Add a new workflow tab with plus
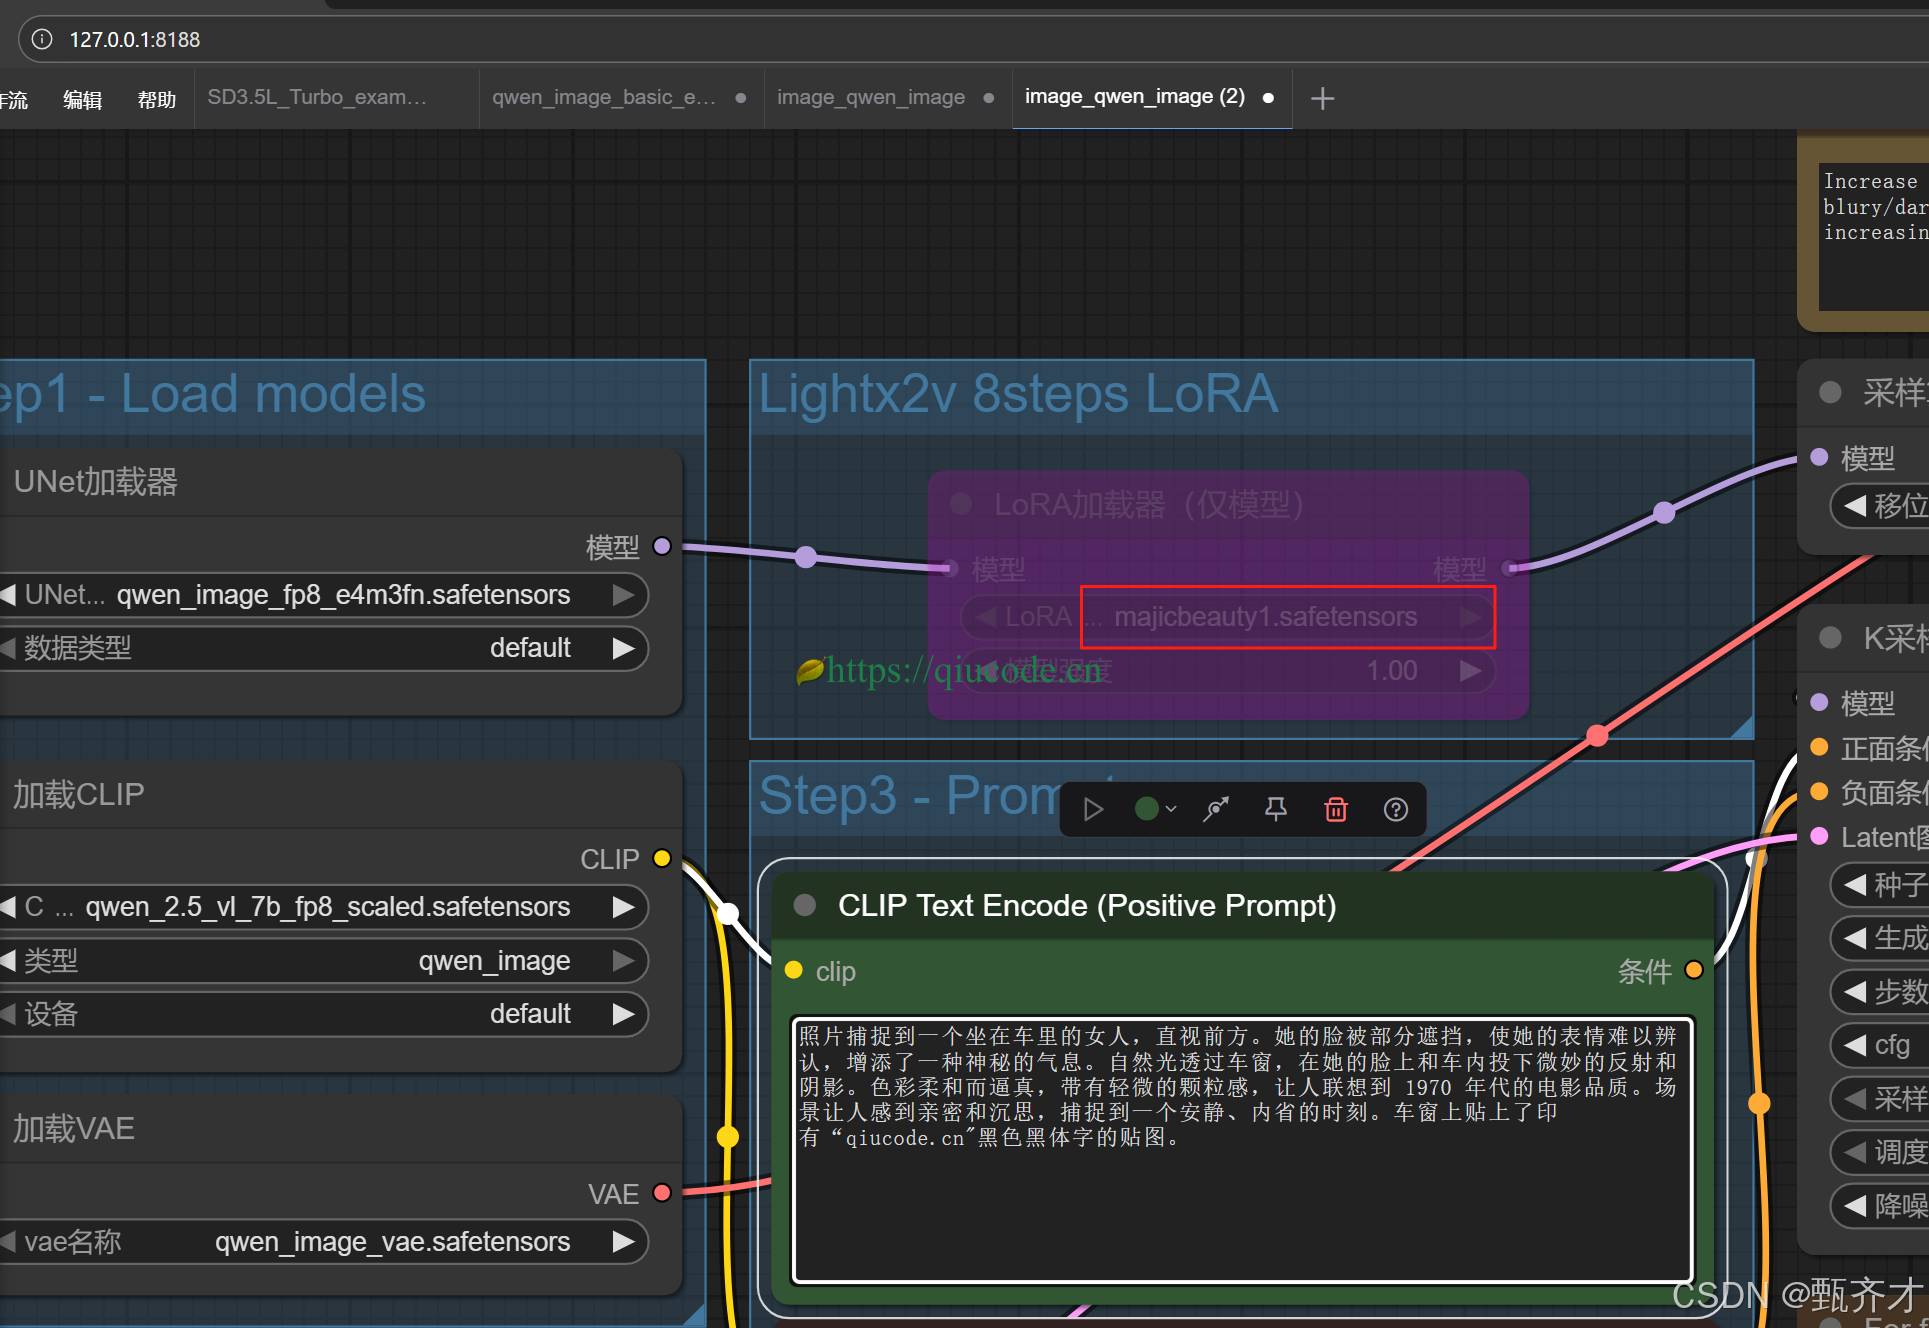The image size is (1929, 1328). coord(1322,98)
